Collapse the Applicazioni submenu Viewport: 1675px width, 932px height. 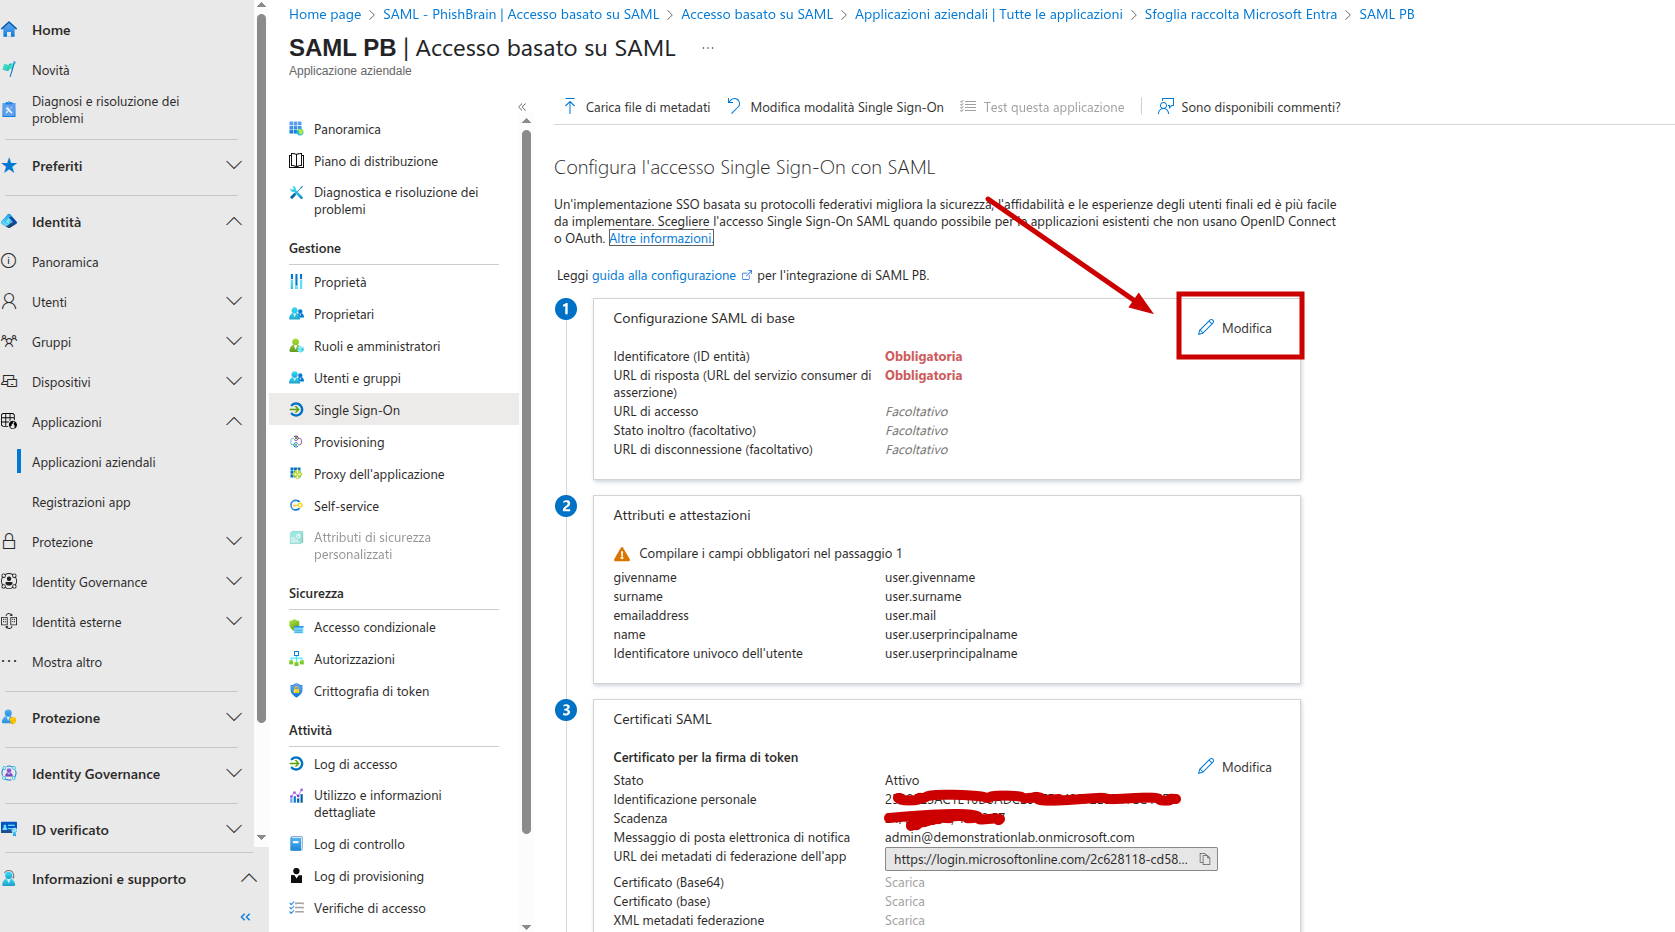click(234, 422)
